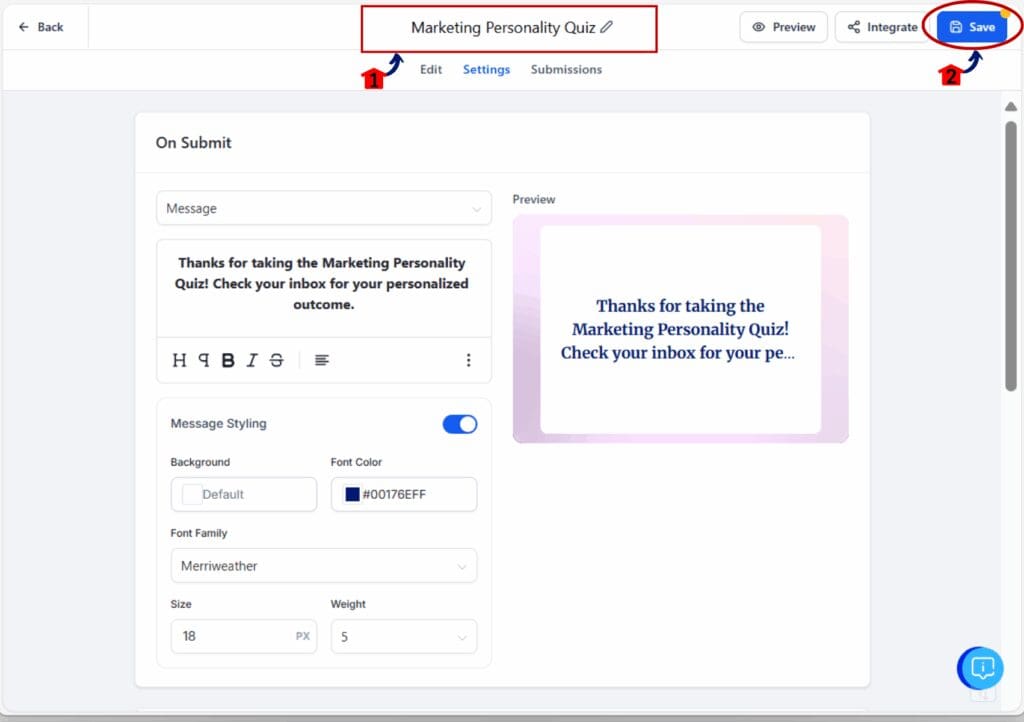
Task: Select the Heading format icon
Action: [x=179, y=359]
